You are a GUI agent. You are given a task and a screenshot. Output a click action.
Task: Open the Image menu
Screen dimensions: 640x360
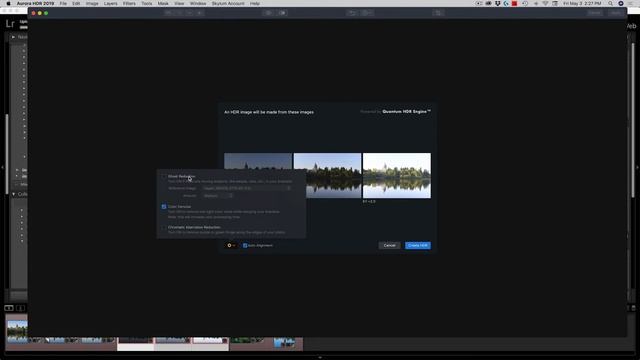click(92, 3)
